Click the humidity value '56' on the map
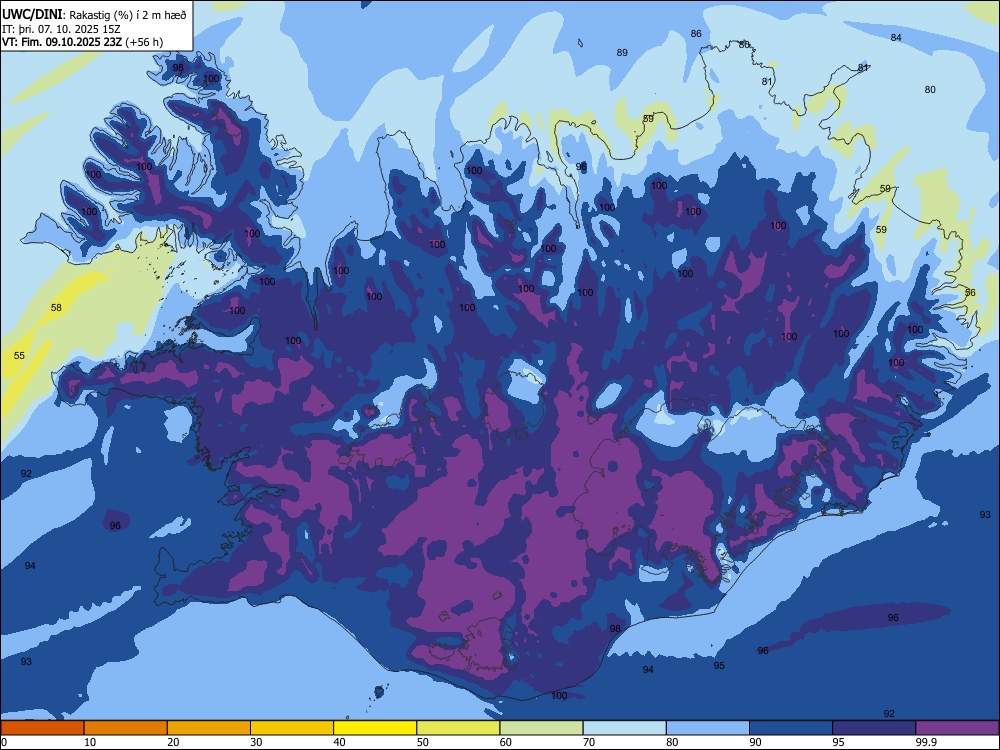Image resolution: width=1000 pixels, height=750 pixels. [x=970, y=293]
